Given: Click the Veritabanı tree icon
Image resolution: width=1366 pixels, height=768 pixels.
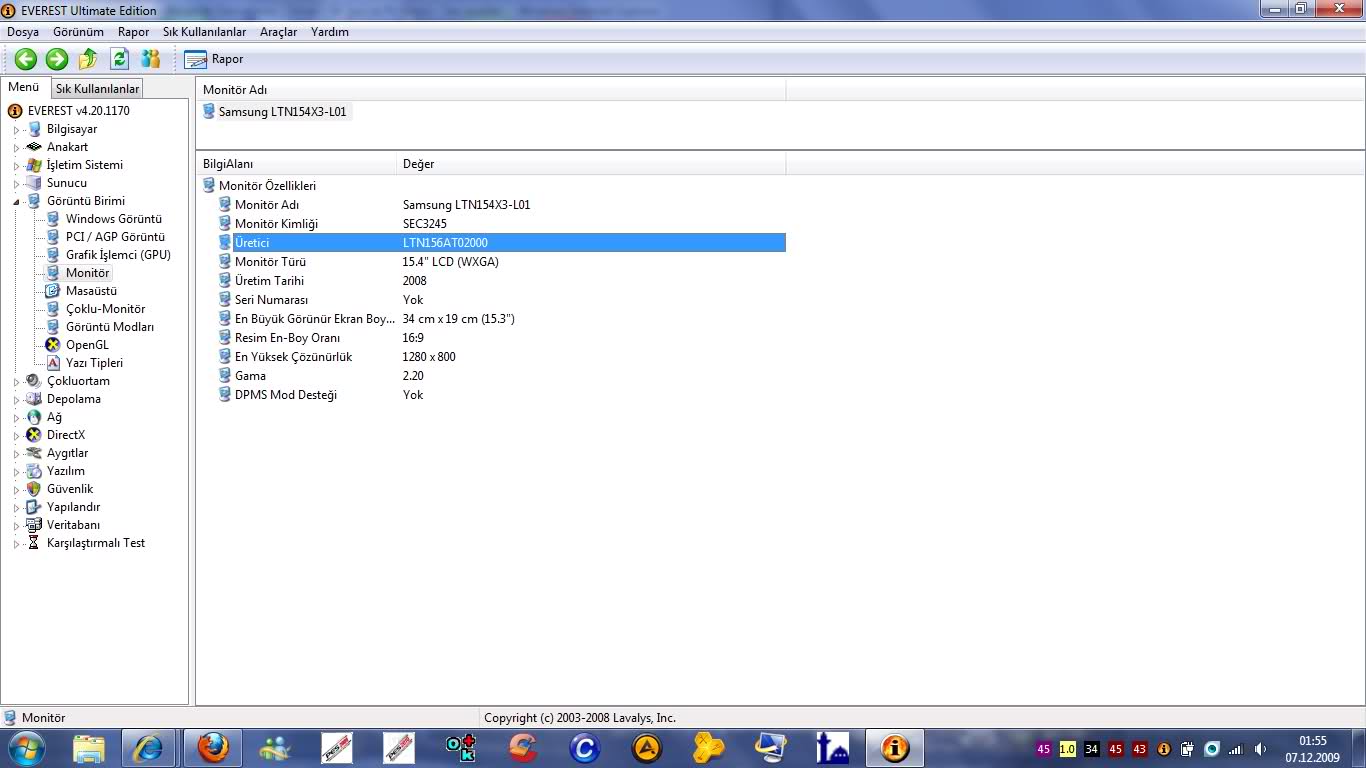Looking at the screenshot, I should 34,525.
